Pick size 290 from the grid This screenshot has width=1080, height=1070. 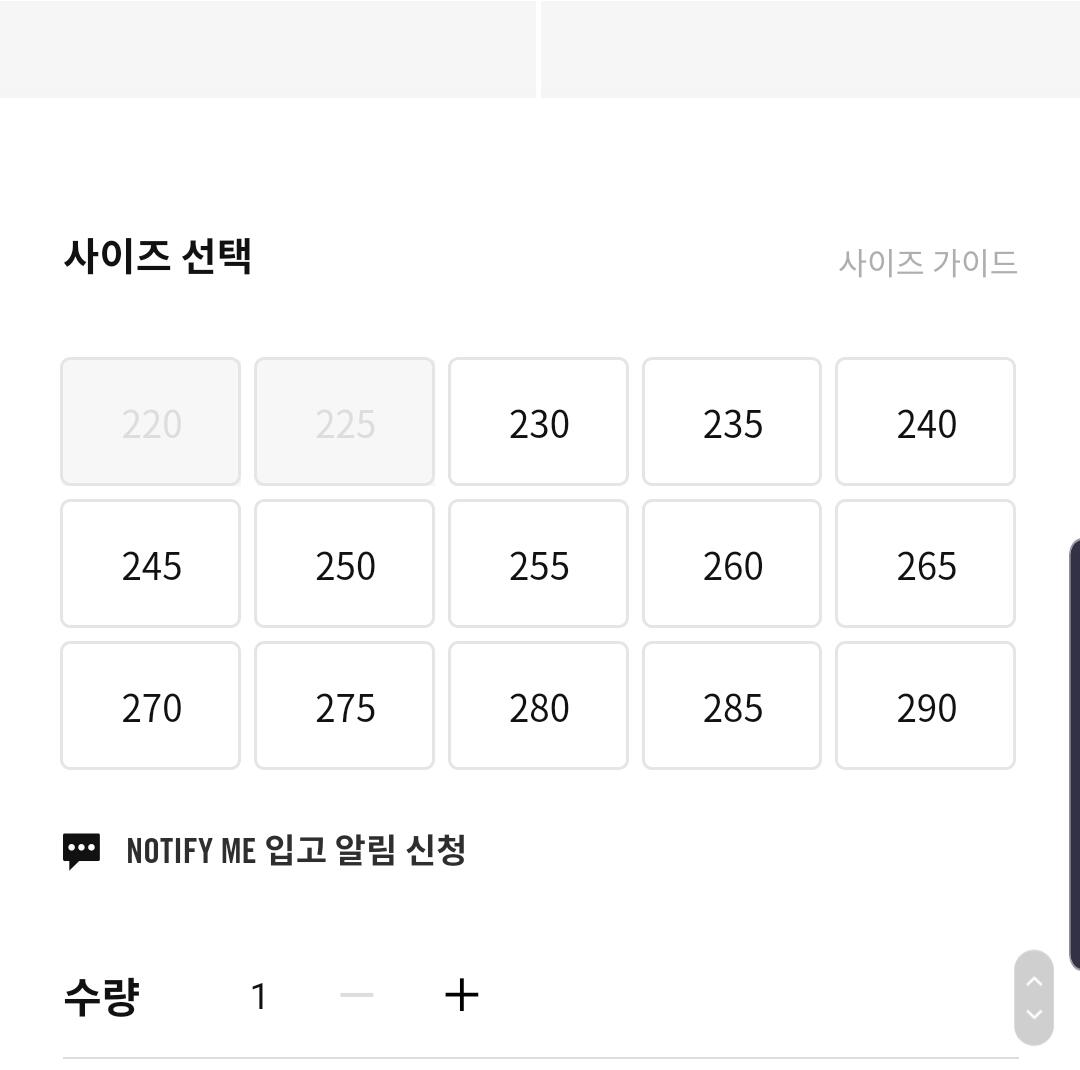click(926, 706)
